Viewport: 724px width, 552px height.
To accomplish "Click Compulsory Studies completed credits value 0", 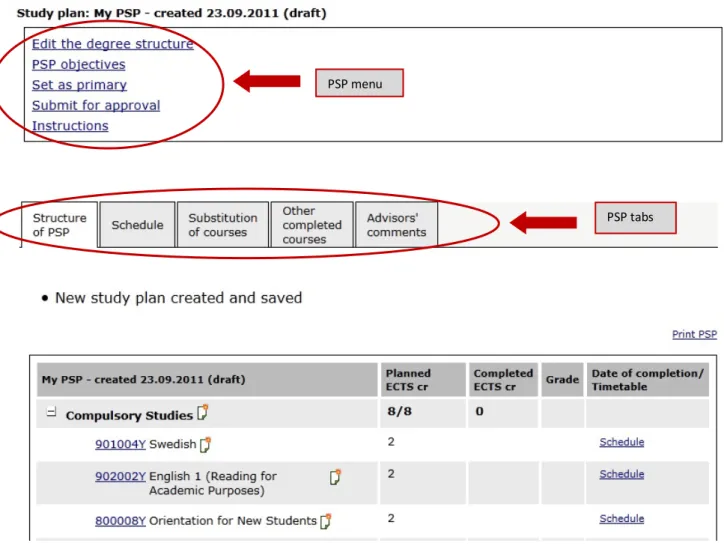I will coord(479,411).
